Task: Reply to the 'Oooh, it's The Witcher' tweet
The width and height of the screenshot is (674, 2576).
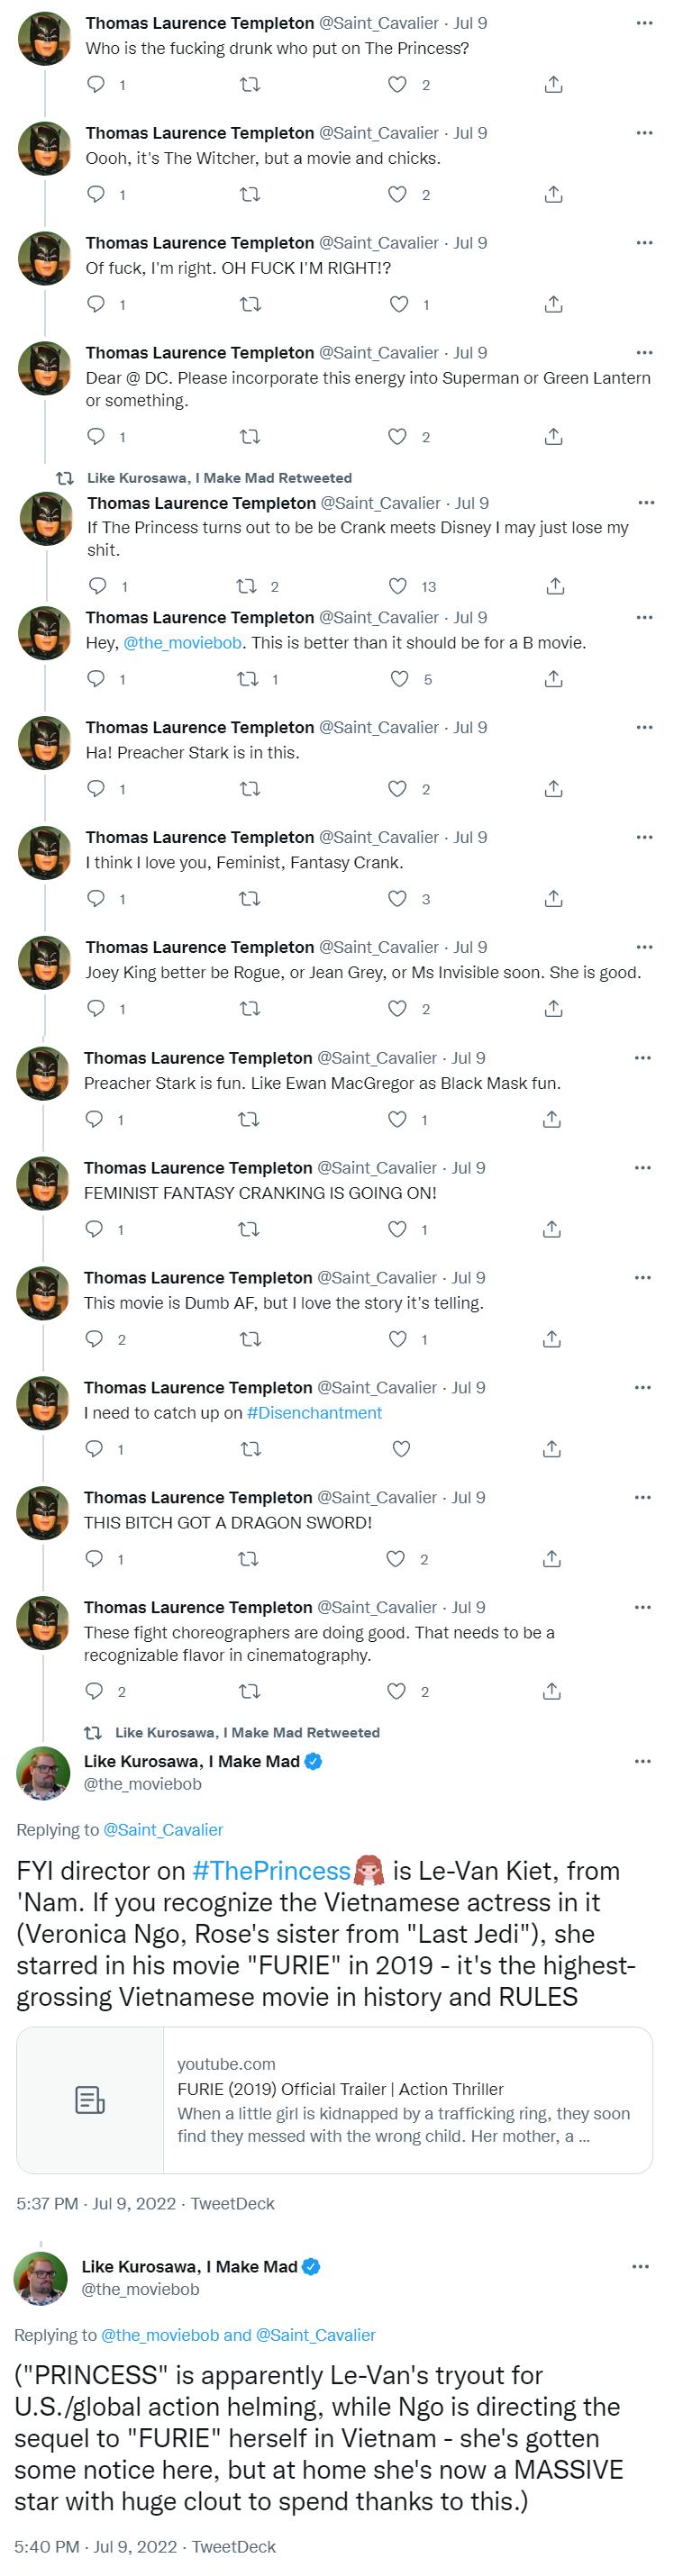Action: tap(96, 194)
